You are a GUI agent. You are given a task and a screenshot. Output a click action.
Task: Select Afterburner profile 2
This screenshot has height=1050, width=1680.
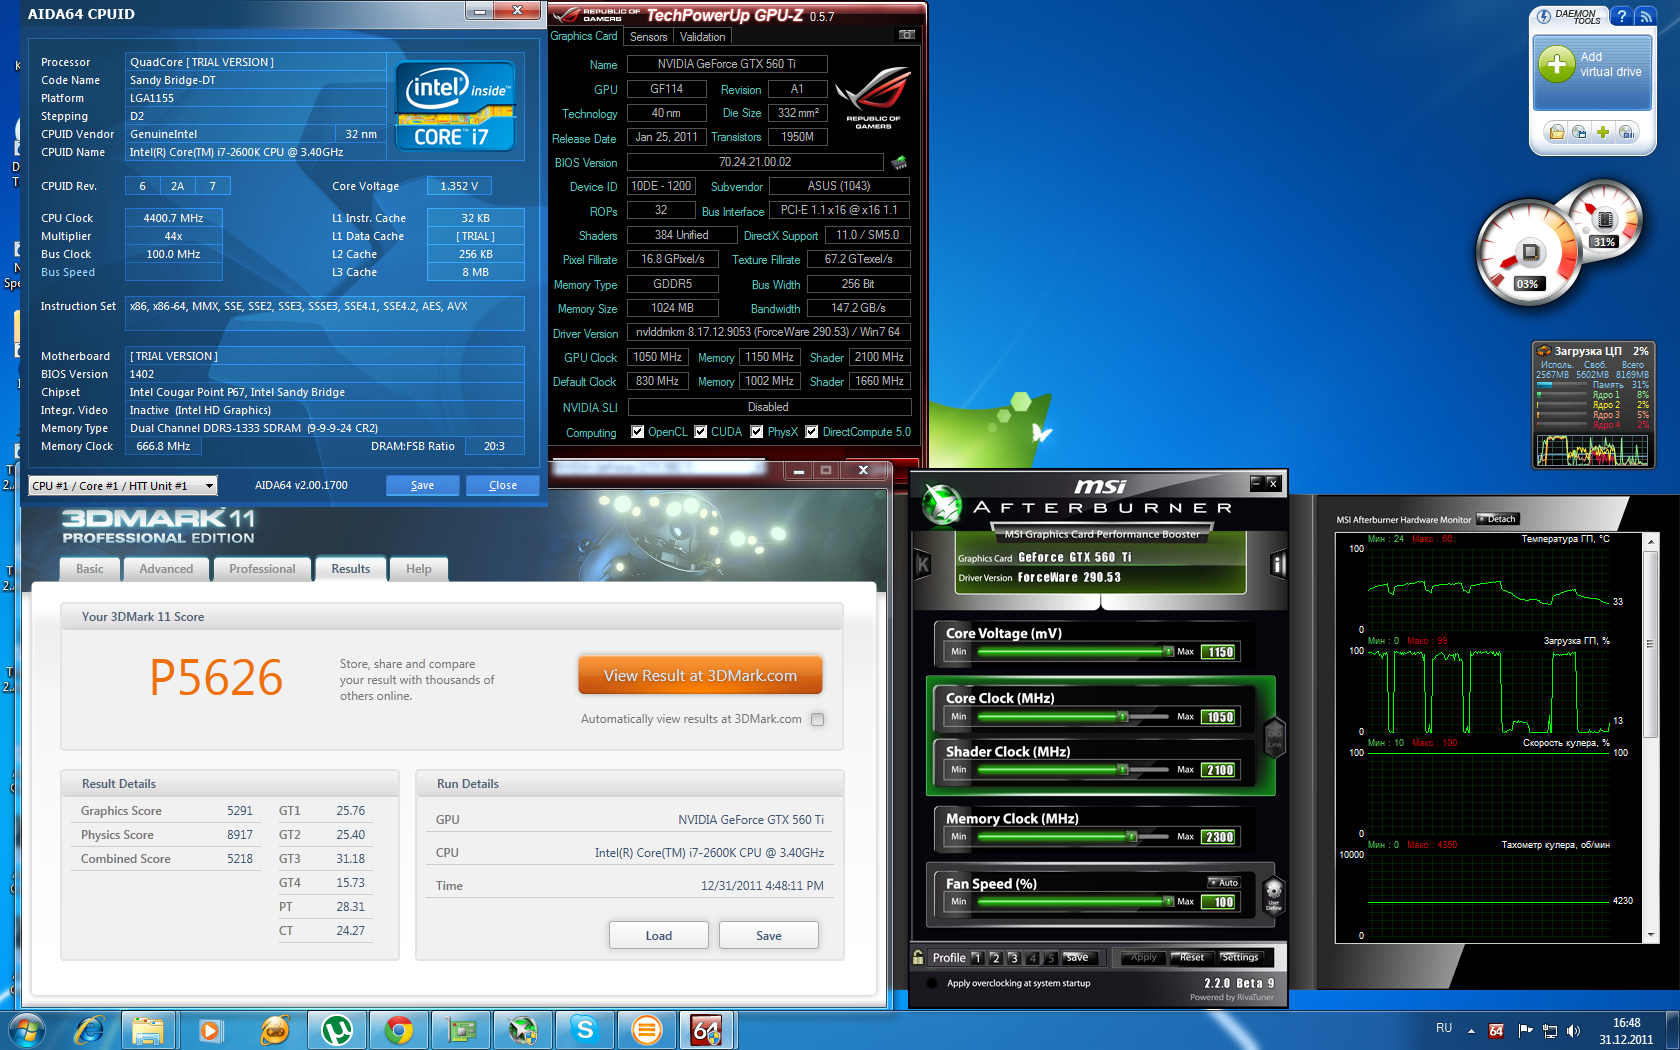(x=995, y=958)
